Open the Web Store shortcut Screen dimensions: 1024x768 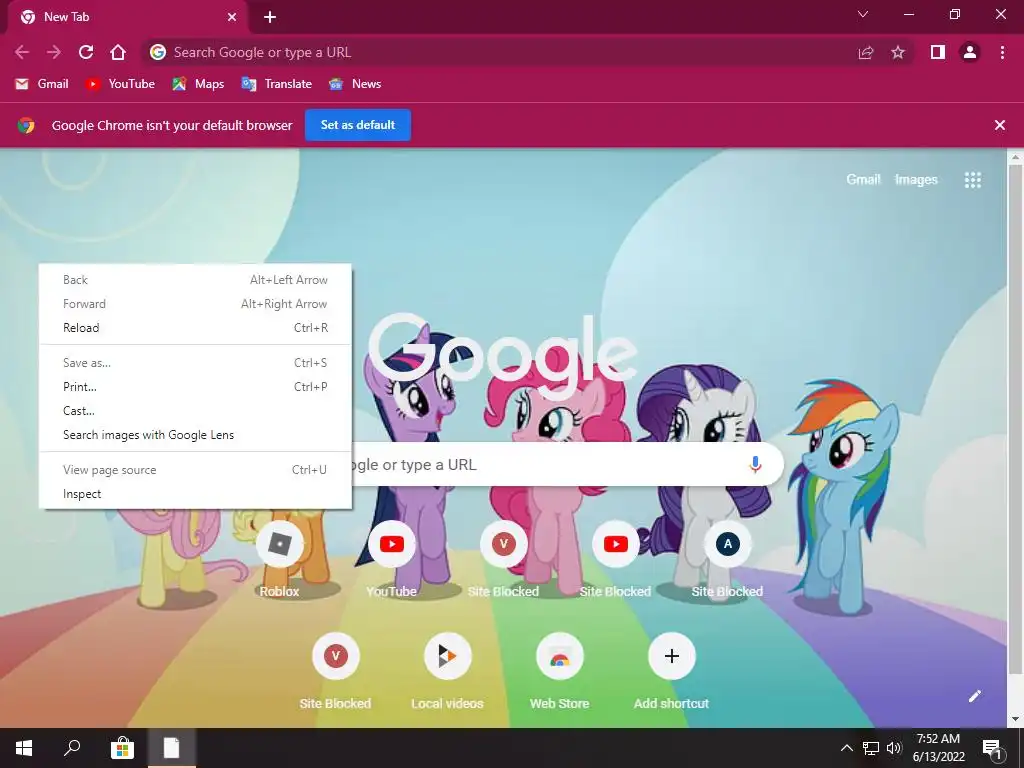pyautogui.click(x=560, y=672)
